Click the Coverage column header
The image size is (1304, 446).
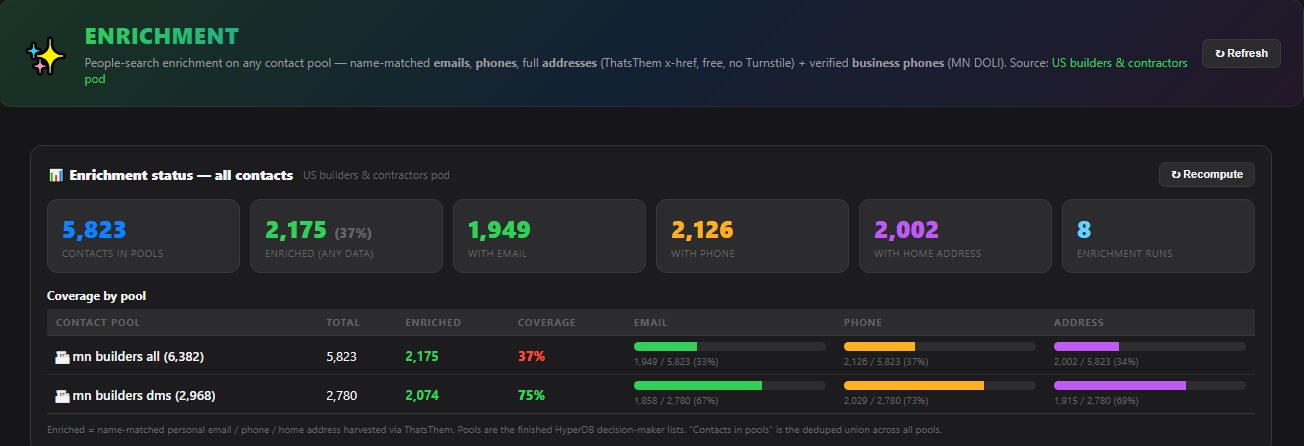click(546, 323)
